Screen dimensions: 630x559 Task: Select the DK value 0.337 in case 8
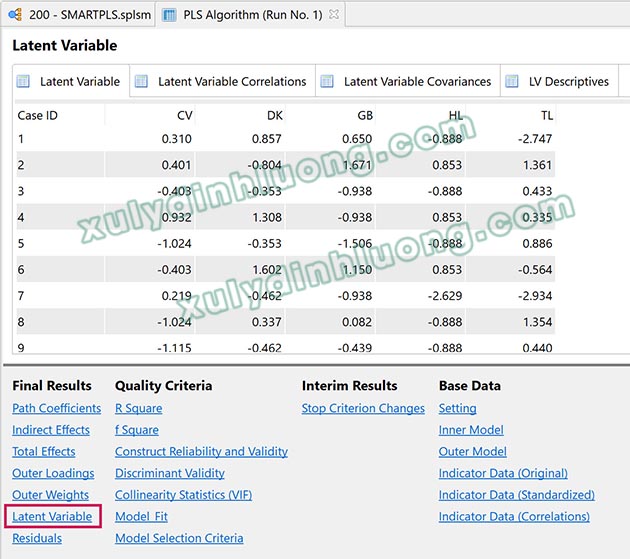click(266, 322)
